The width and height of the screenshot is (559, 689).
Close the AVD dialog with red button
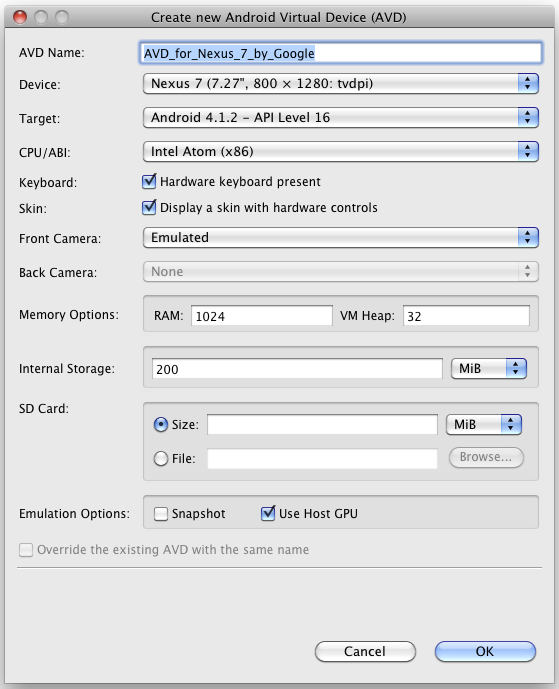20,17
